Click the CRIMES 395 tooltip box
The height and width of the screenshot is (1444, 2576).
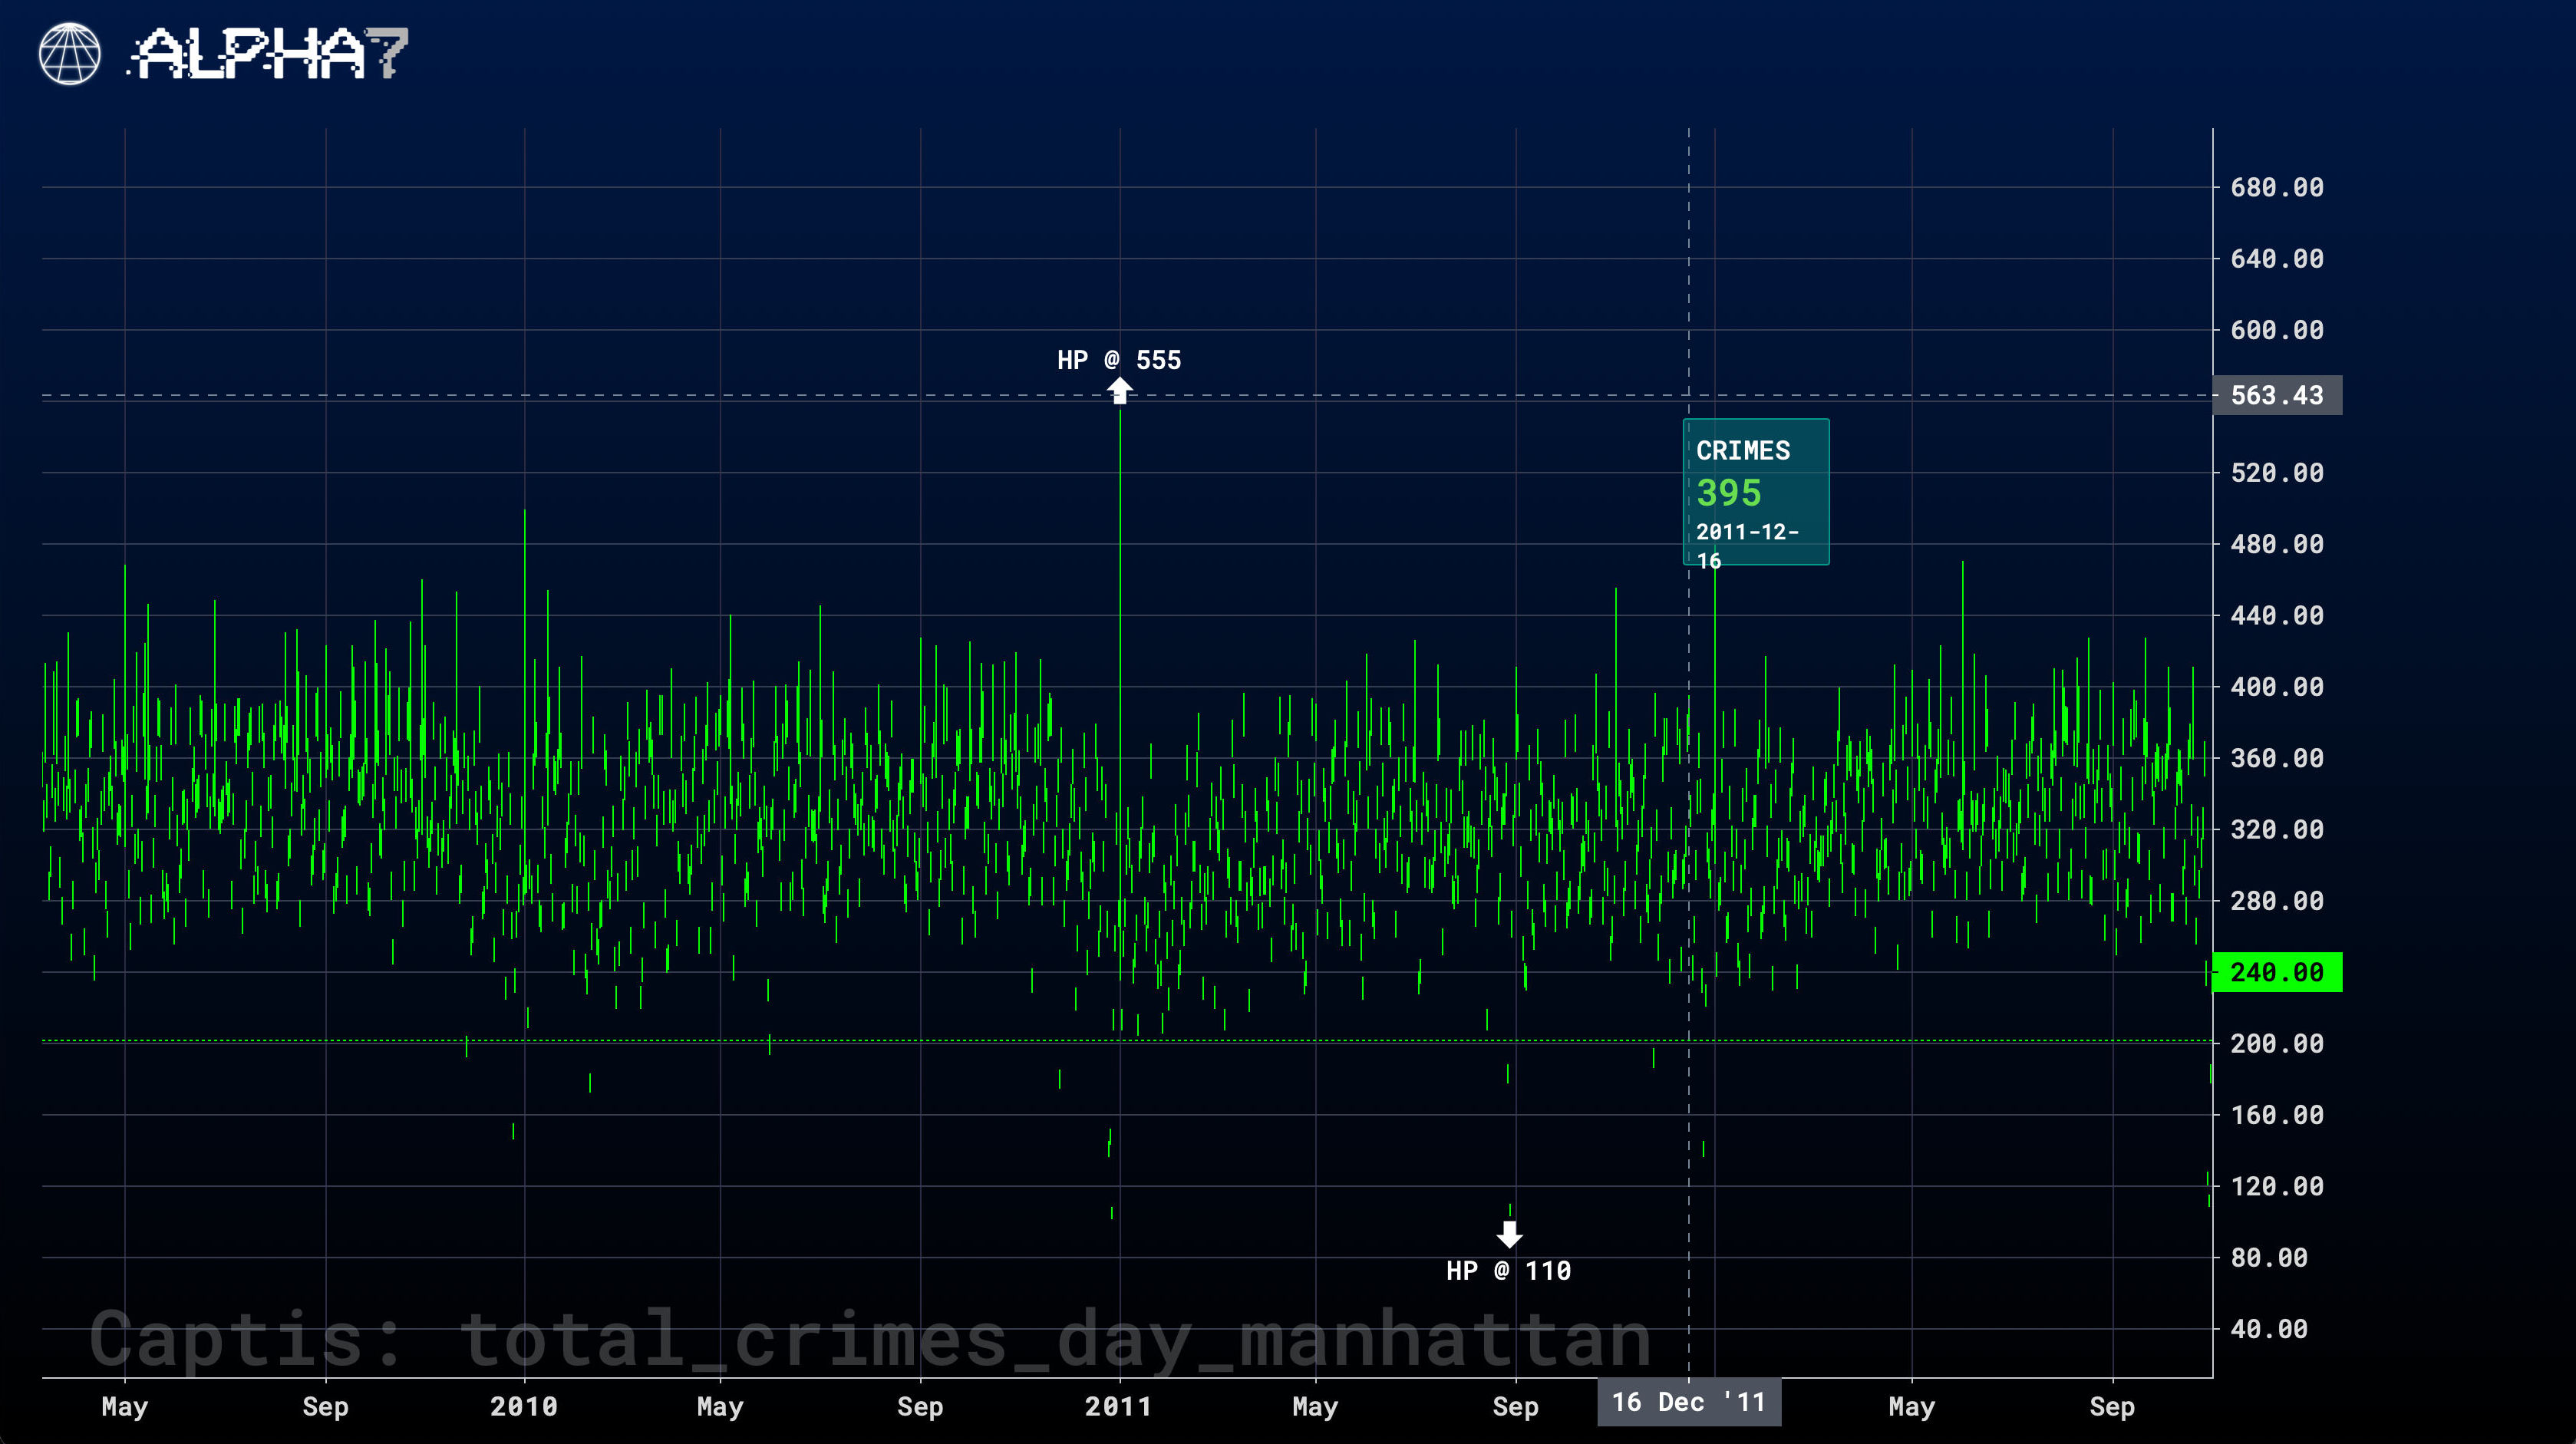pyautogui.click(x=1757, y=492)
